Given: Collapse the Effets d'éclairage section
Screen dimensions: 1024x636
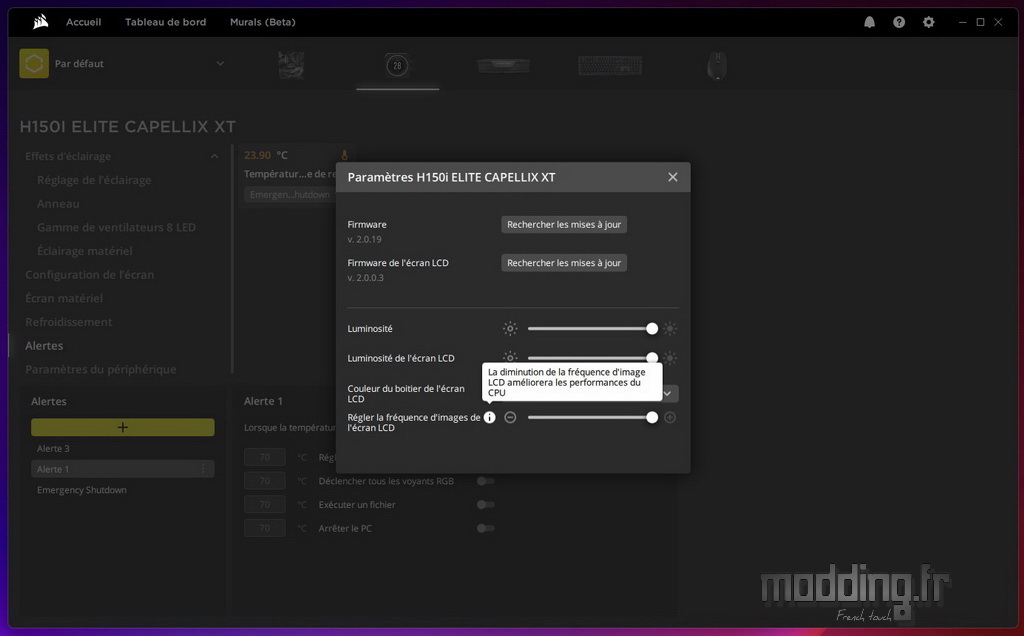Looking at the screenshot, I should (x=214, y=156).
